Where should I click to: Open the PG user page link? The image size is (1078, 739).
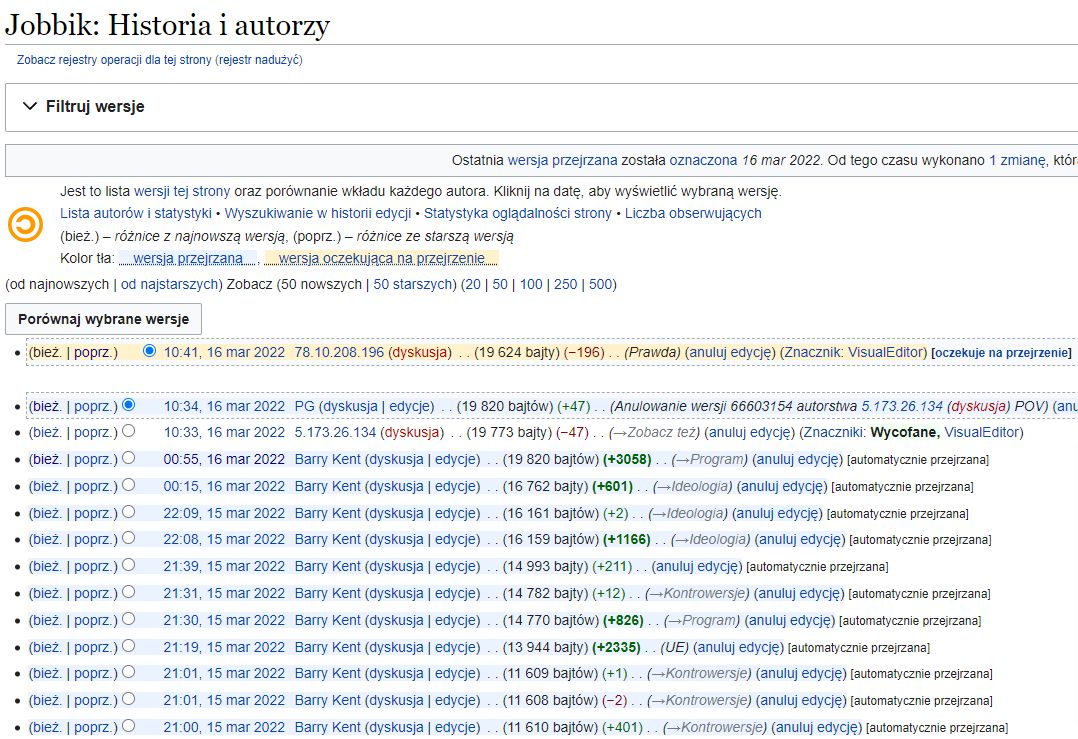click(x=305, y=406)
